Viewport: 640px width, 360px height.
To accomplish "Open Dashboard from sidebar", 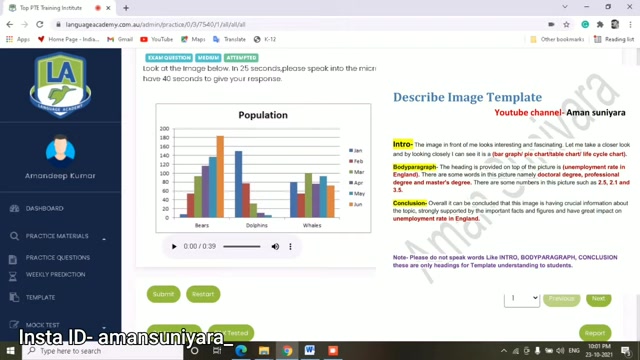I will coord(44,209).
